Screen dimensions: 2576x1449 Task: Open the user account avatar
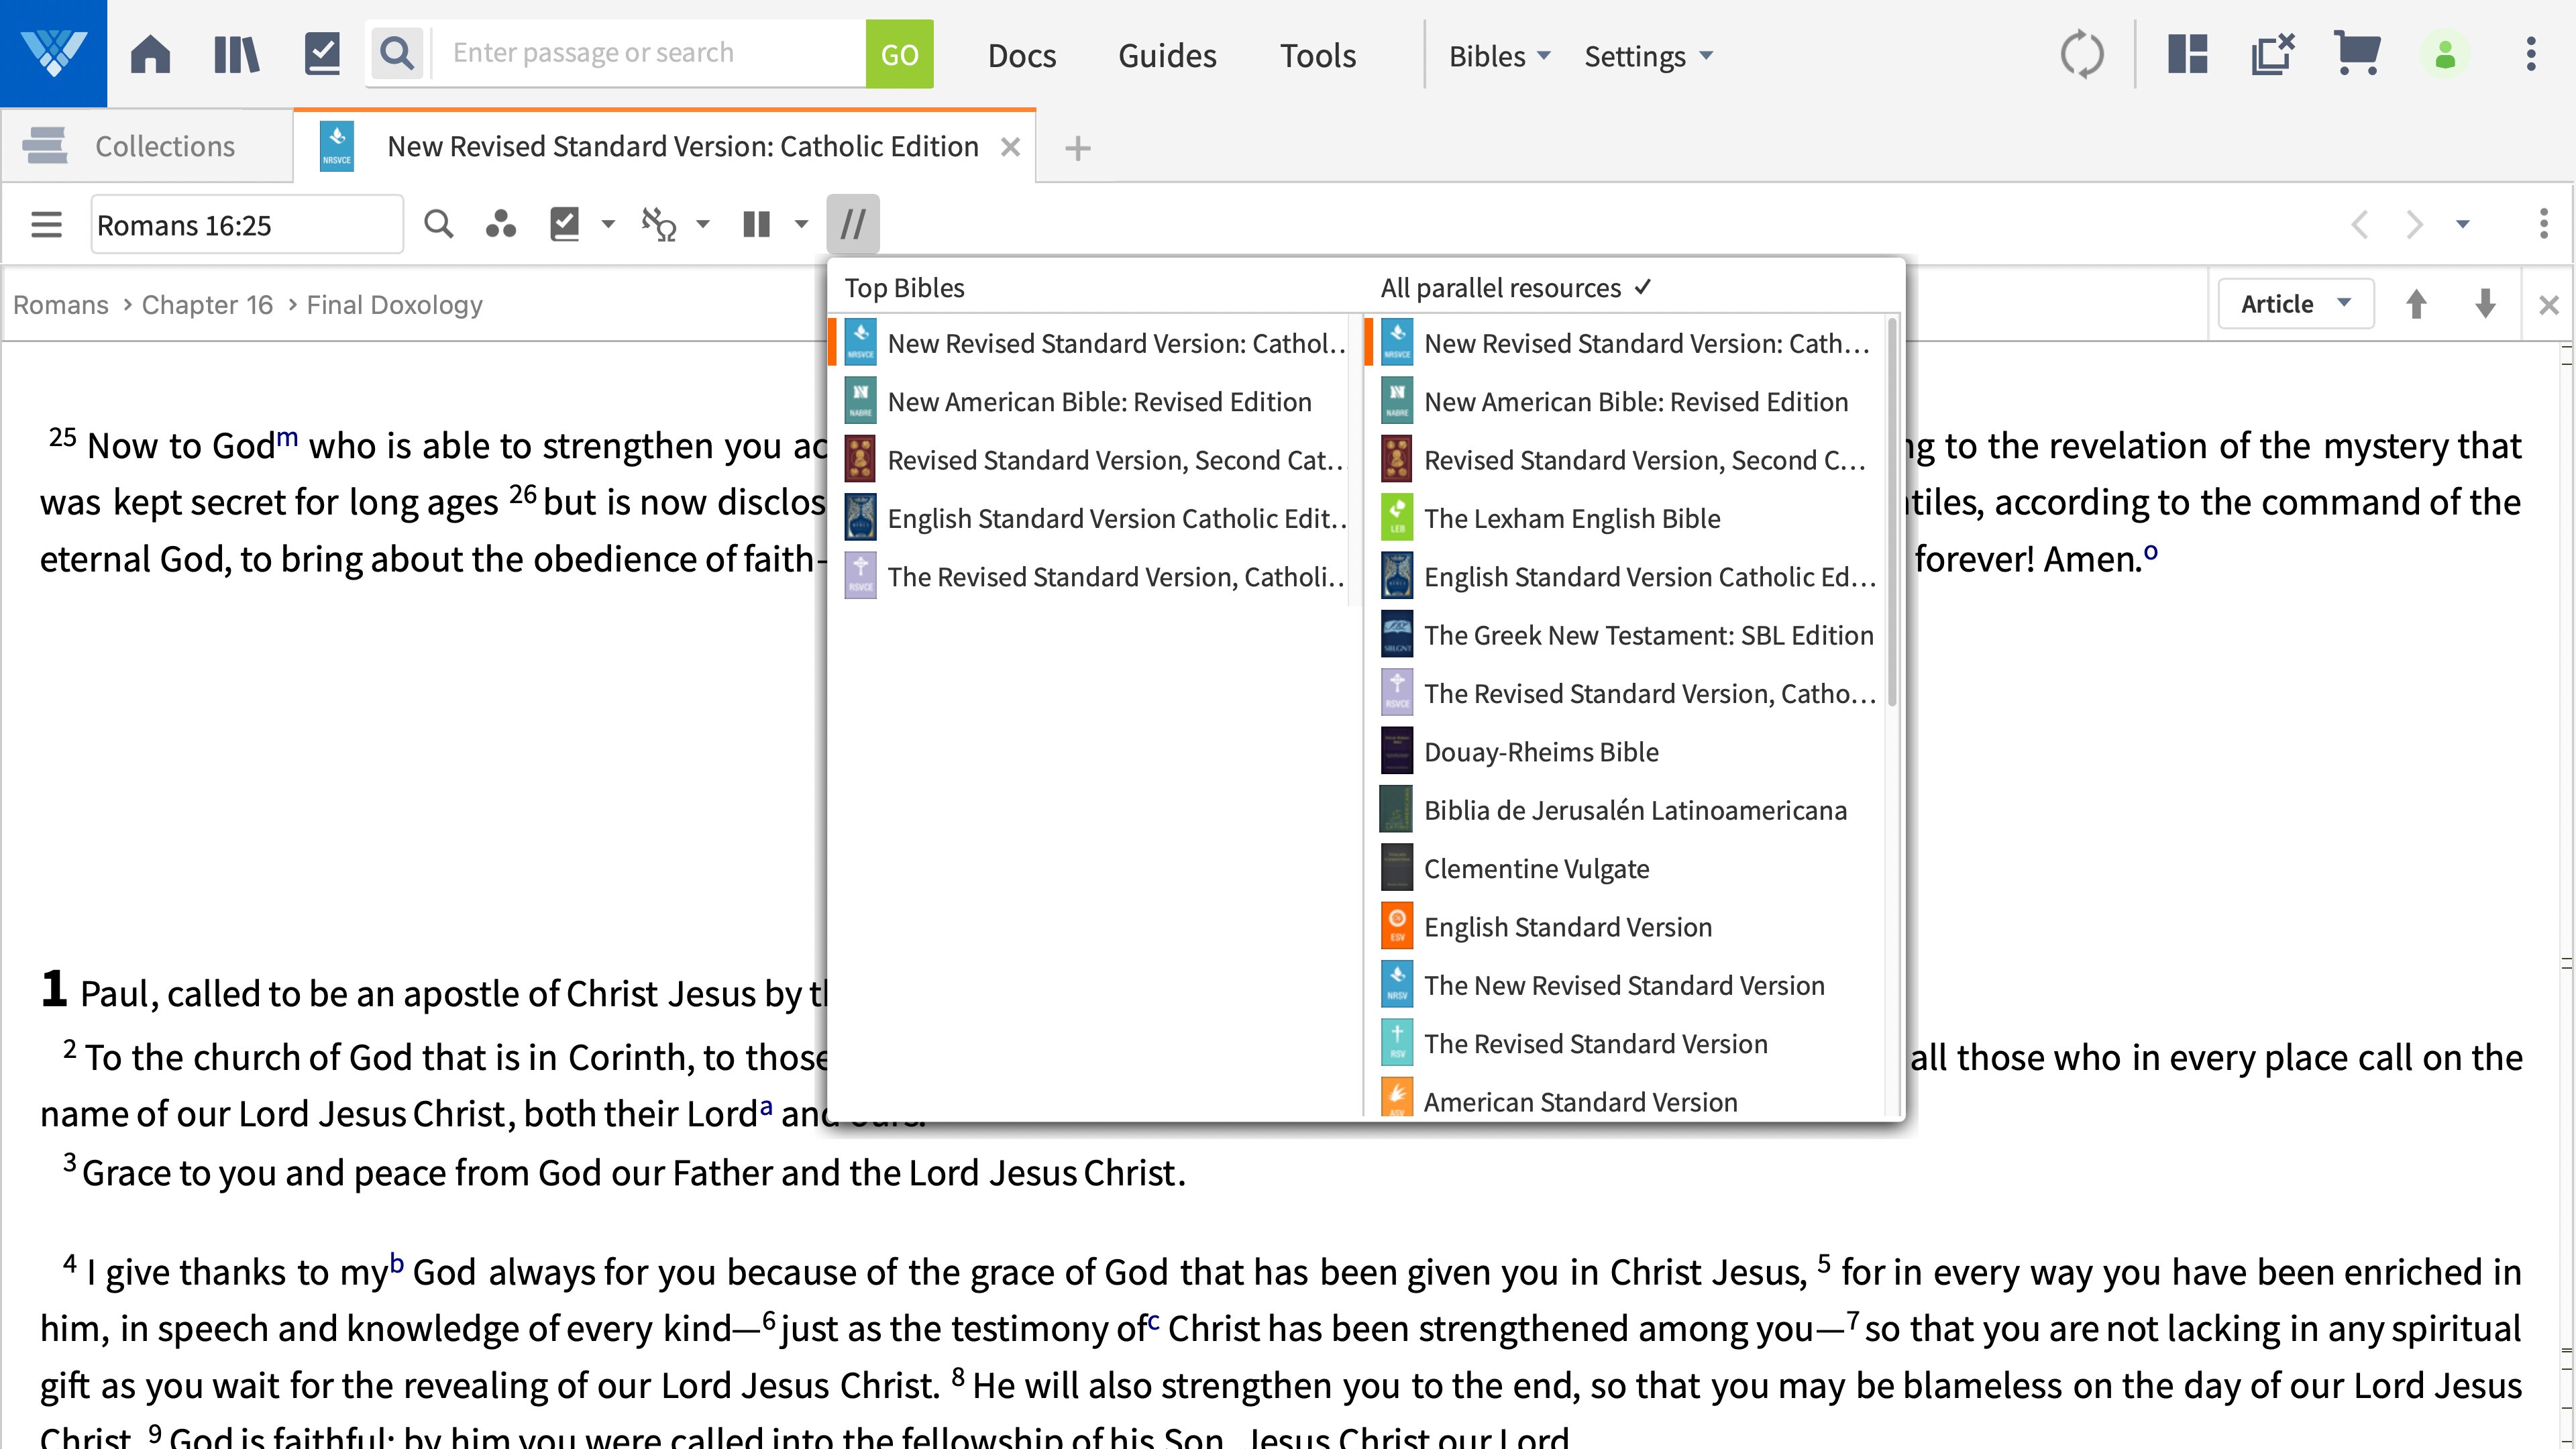point(2445,54)
